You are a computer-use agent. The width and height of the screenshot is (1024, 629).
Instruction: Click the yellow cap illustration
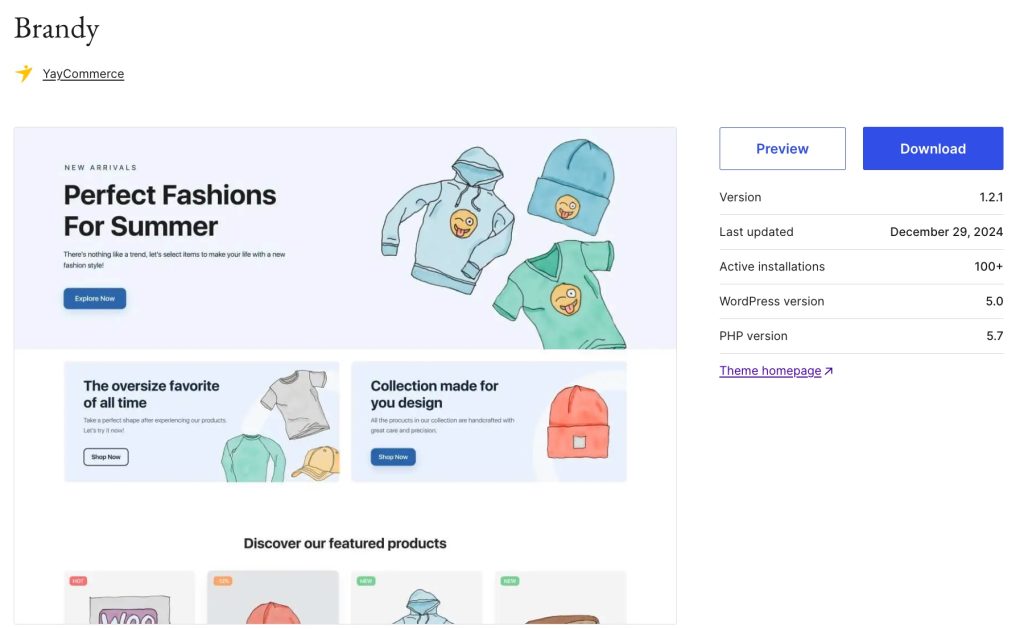(314, 463)
